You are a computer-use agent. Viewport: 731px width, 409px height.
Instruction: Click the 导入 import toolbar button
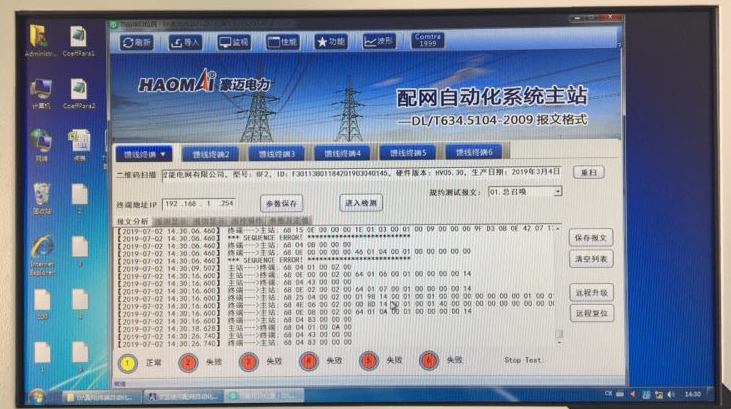187,43
